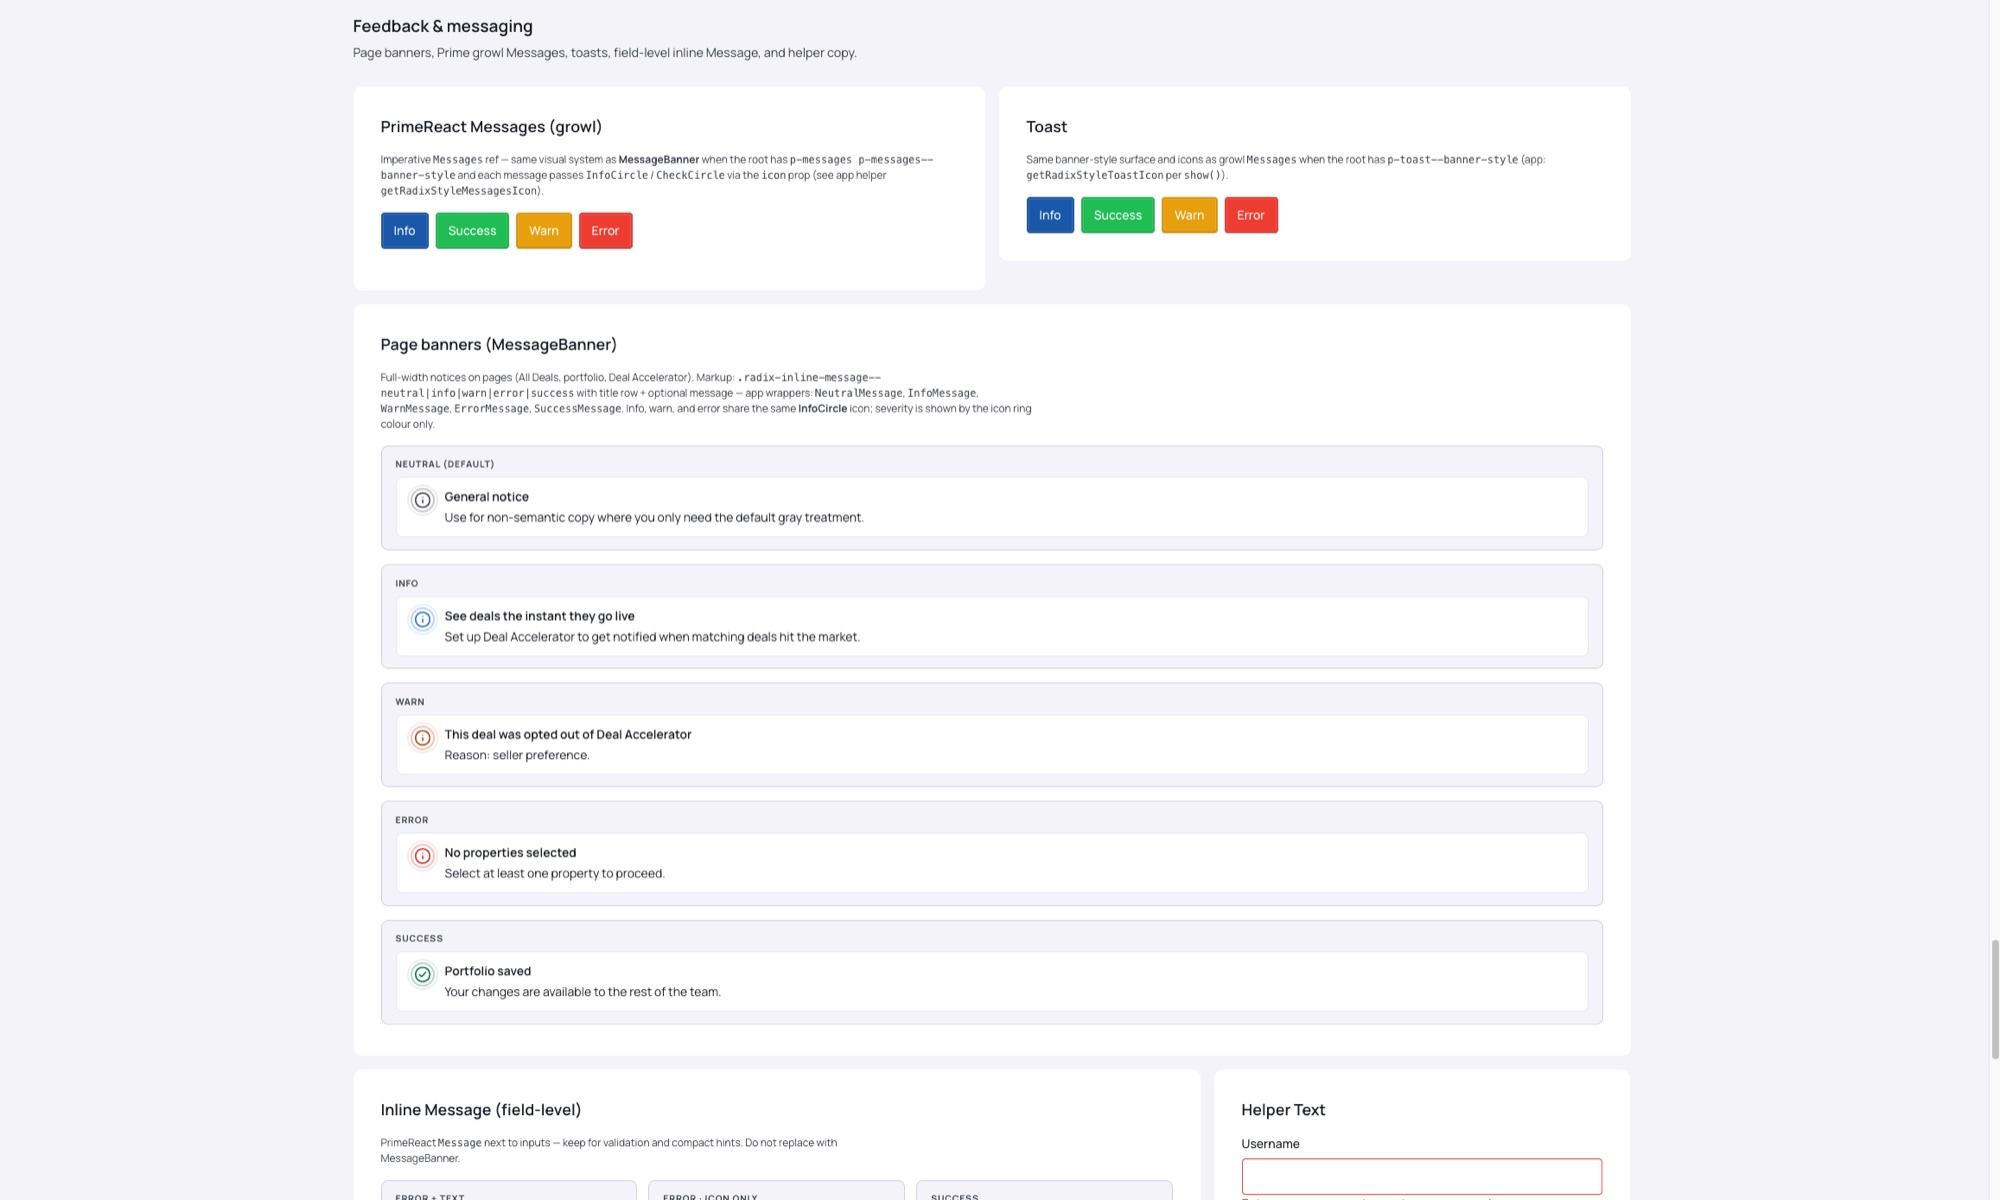2000x1200 pixels.
Task: Show the Warn toast
Action: (x=1189, y=215)
